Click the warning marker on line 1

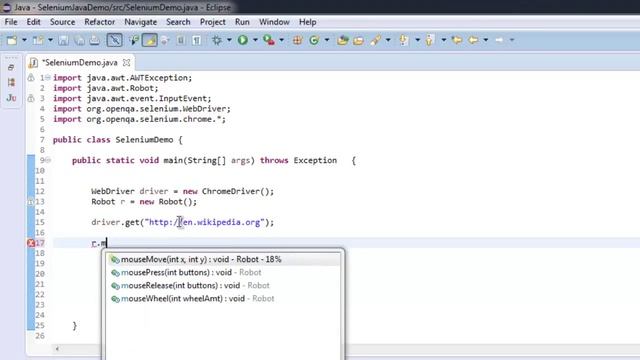click(31, 78)
